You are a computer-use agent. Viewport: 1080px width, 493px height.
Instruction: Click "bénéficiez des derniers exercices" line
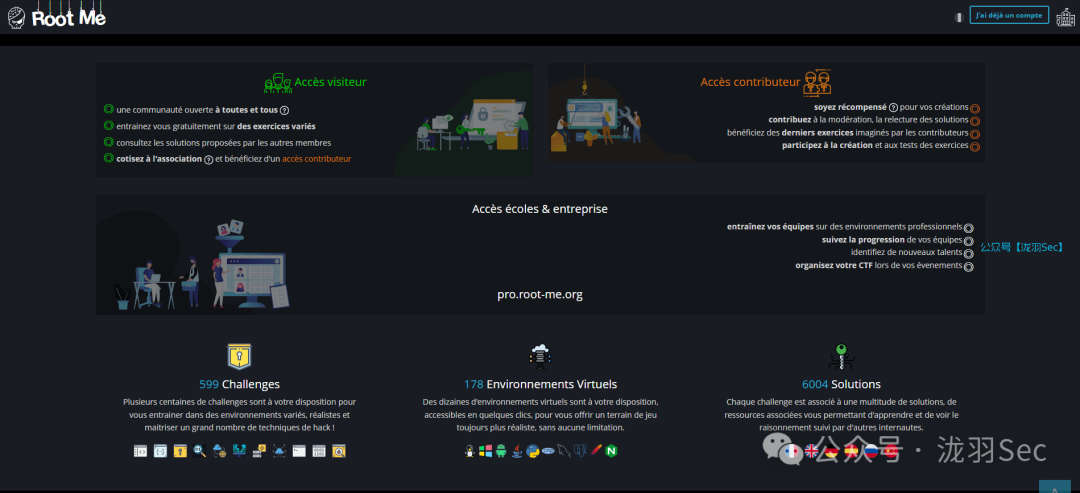[848, 133]
